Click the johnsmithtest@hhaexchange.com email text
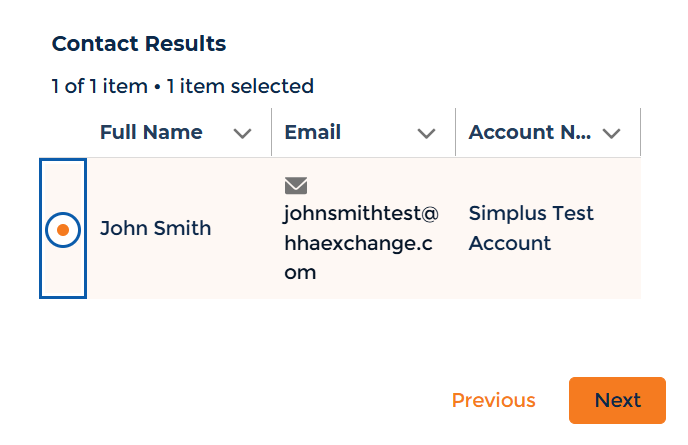 click(x=360, y=242)
